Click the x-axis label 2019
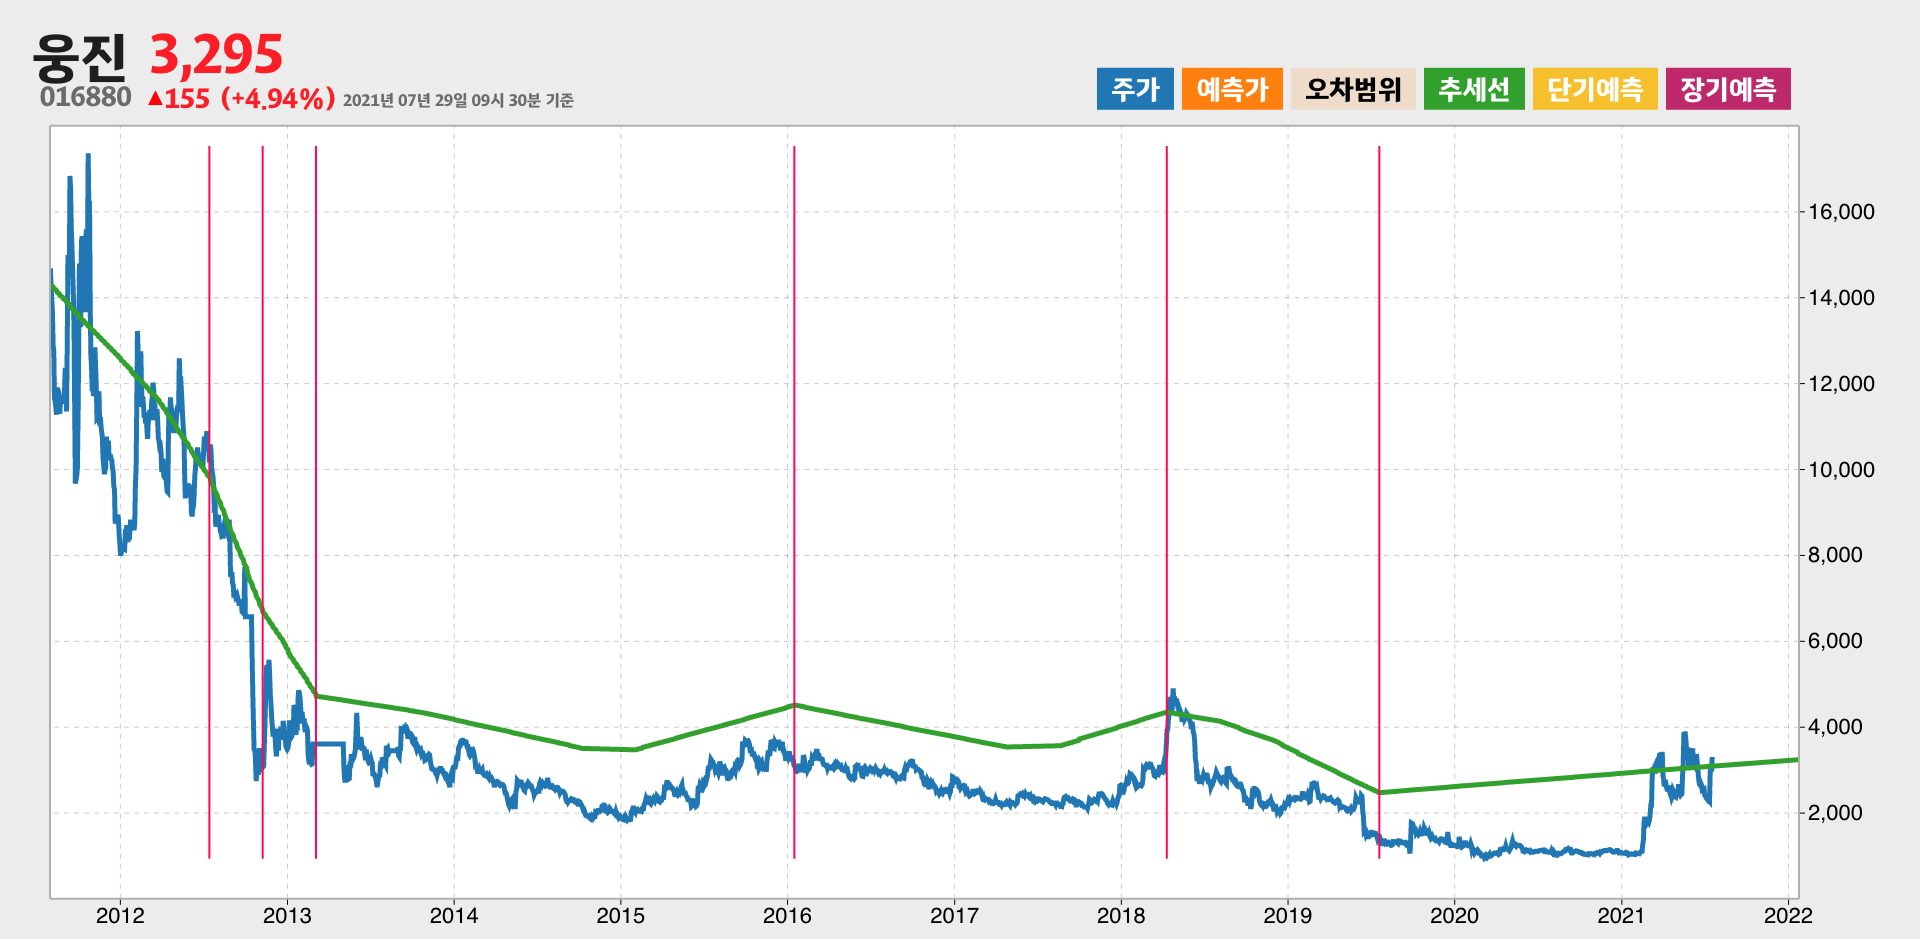 tap(1288, 915)
